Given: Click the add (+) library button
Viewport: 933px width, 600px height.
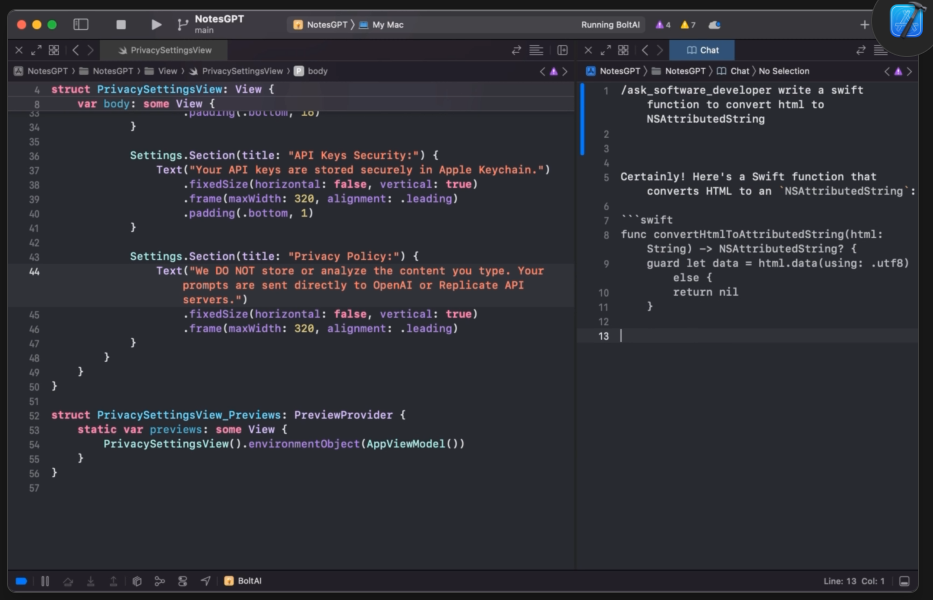Looking at the screenshot, I should (x=864, y=24).
